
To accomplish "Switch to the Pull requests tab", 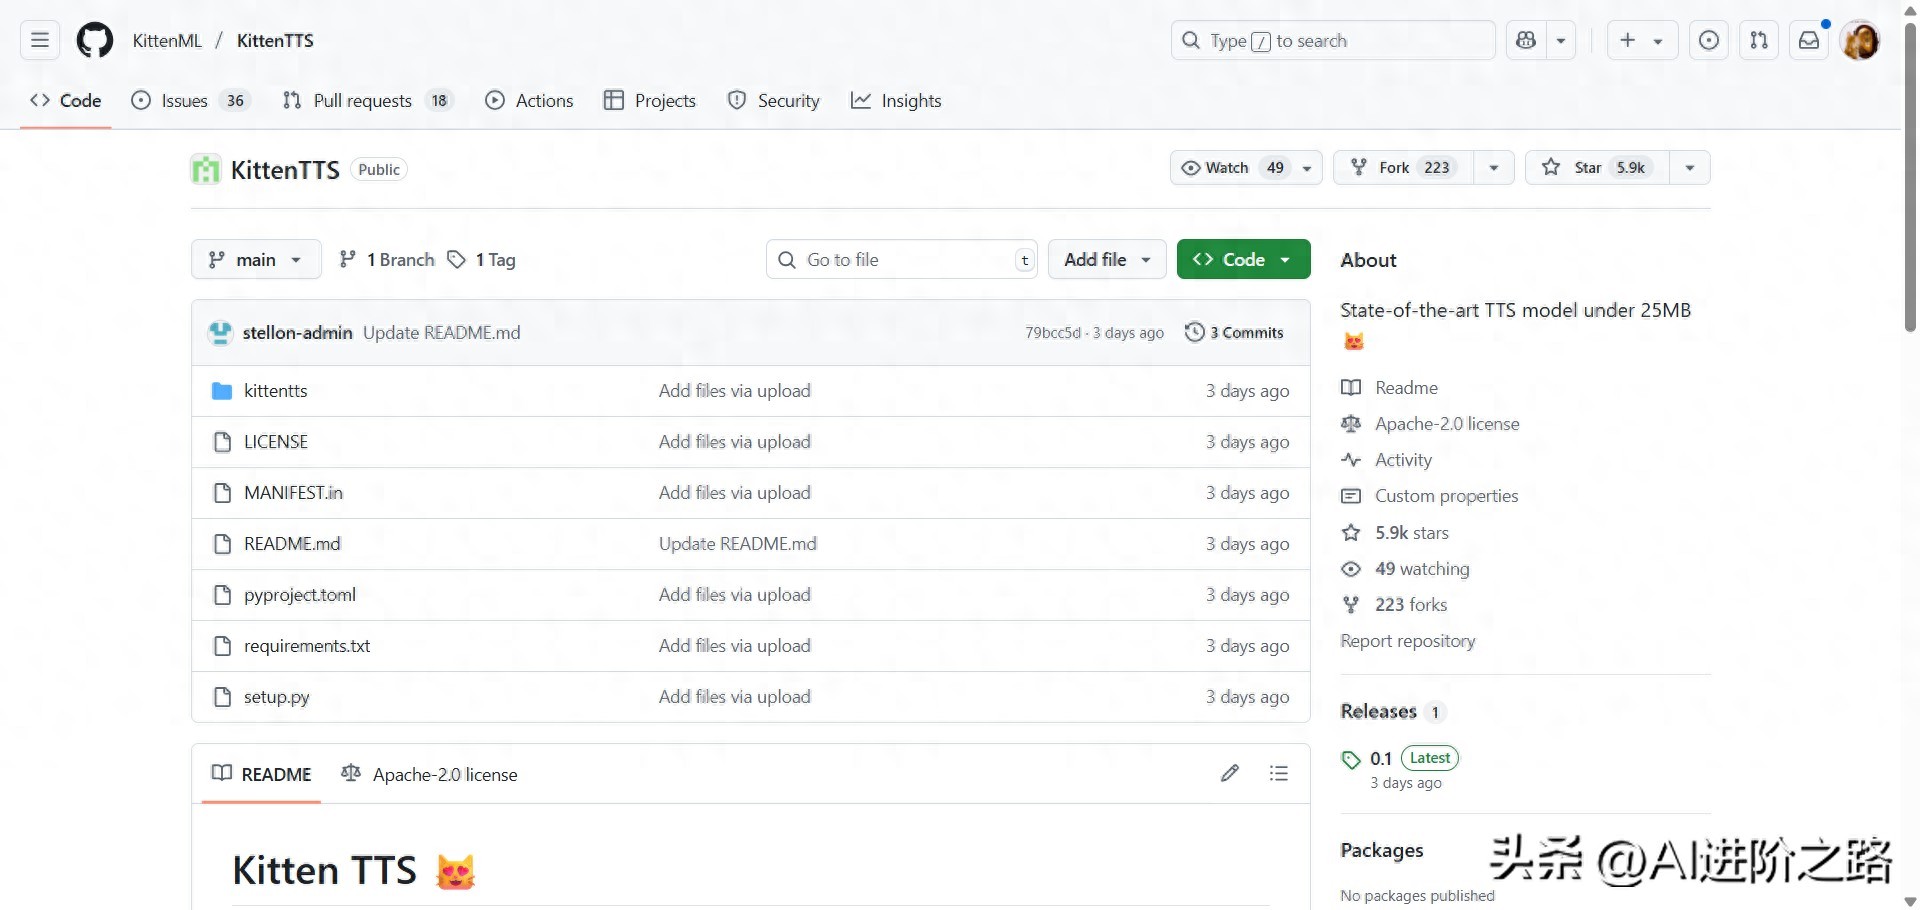I will (x=367, y=100).
